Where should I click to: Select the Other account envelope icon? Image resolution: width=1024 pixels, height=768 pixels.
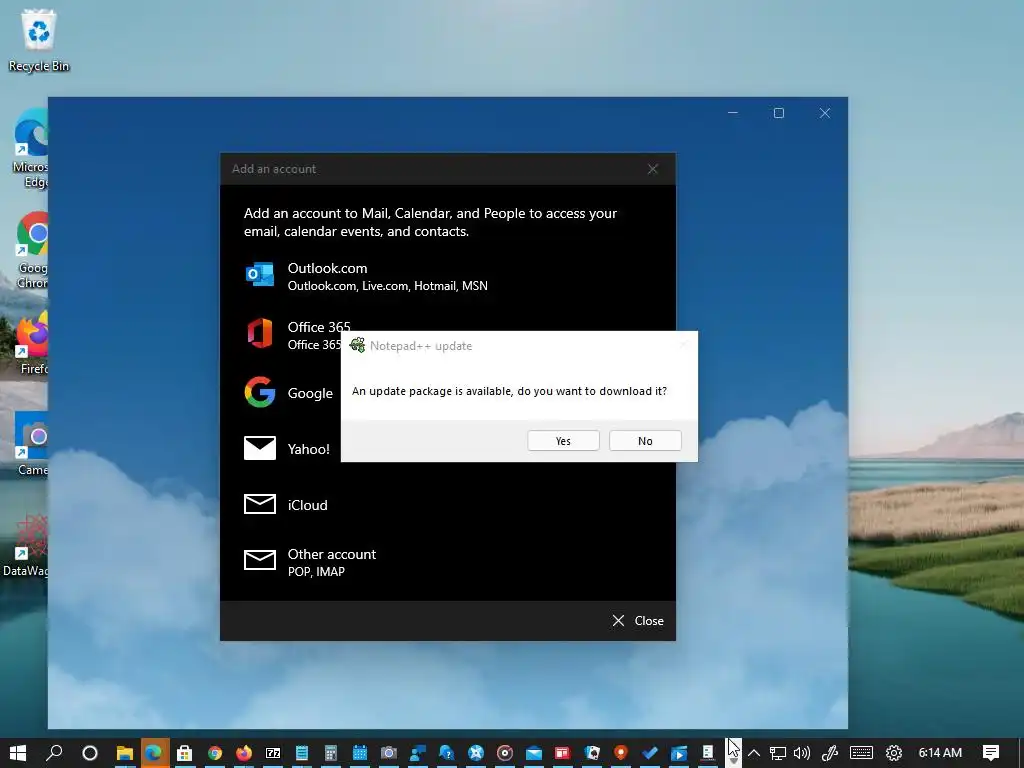pos(259,560)
